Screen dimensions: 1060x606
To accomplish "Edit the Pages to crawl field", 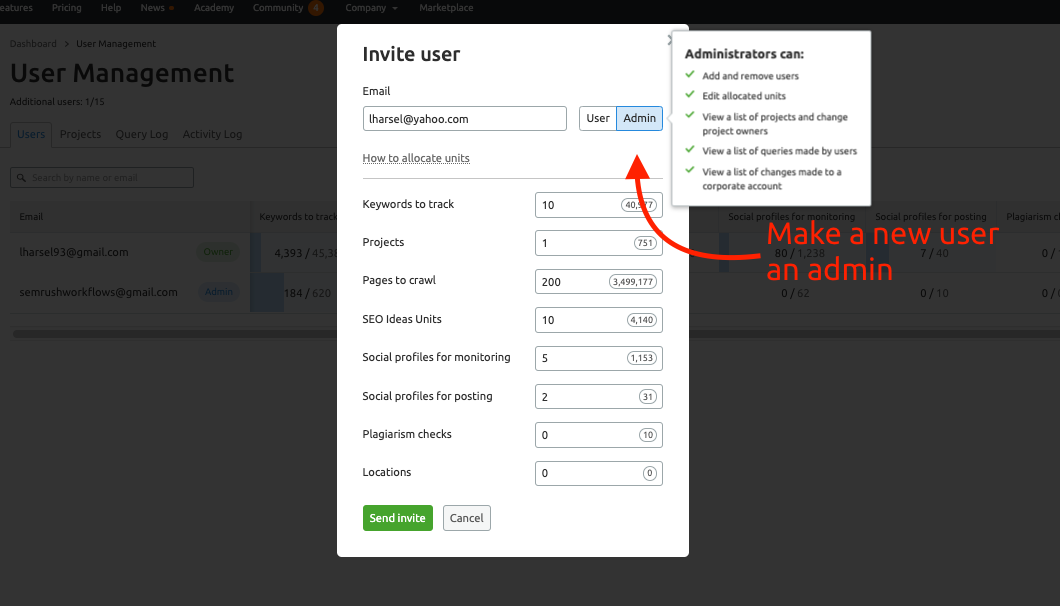I will tap(598, 281).
